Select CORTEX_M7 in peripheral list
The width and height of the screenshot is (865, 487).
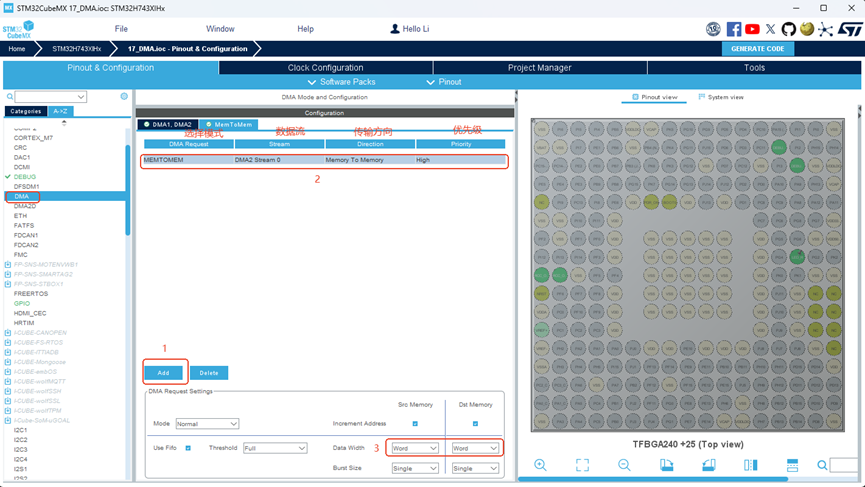tap(33, 138)
